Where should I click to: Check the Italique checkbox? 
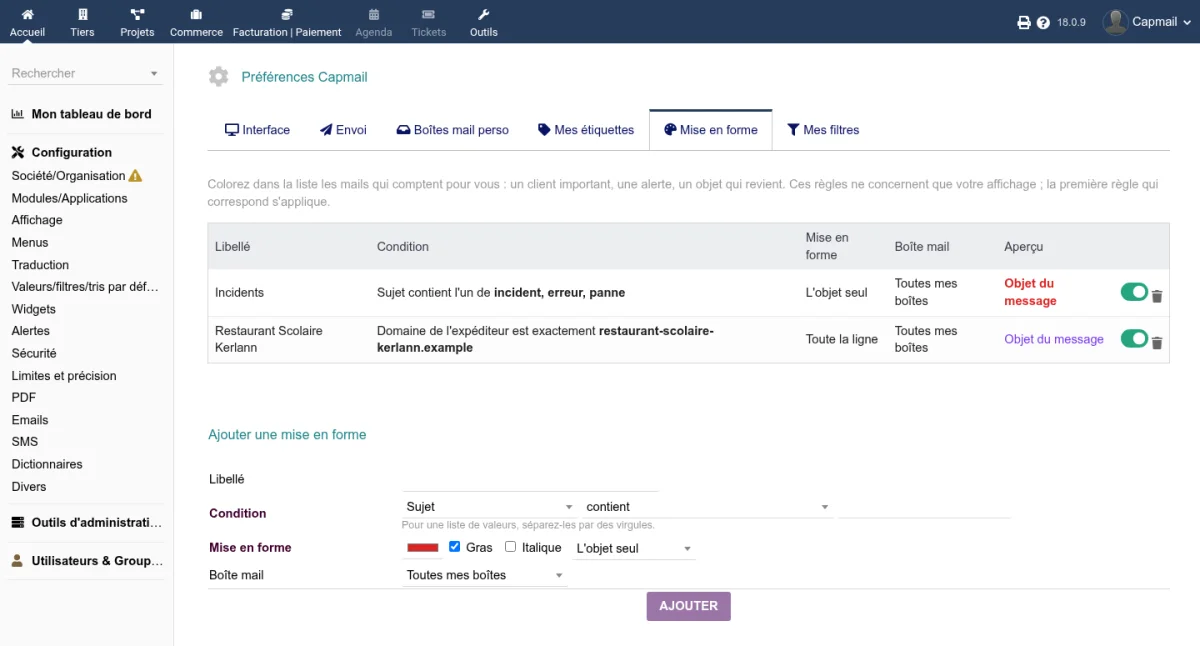[511, 547]
